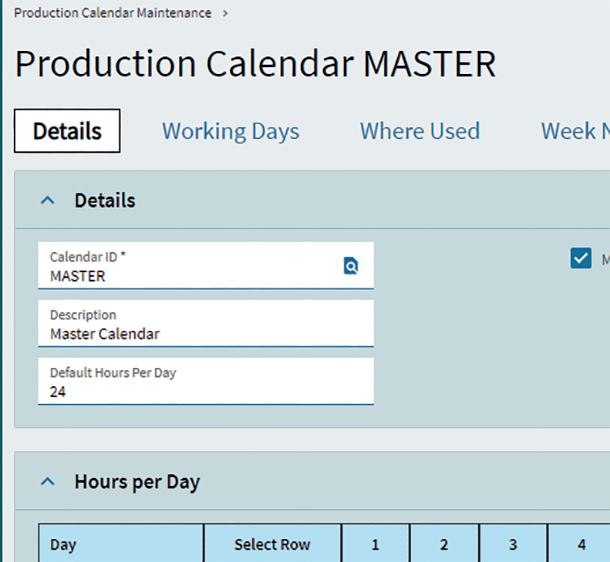Navigate to Production Calendar Maintenance breadcrumb link
The image size is (610, 562).
tap(112, 13)
